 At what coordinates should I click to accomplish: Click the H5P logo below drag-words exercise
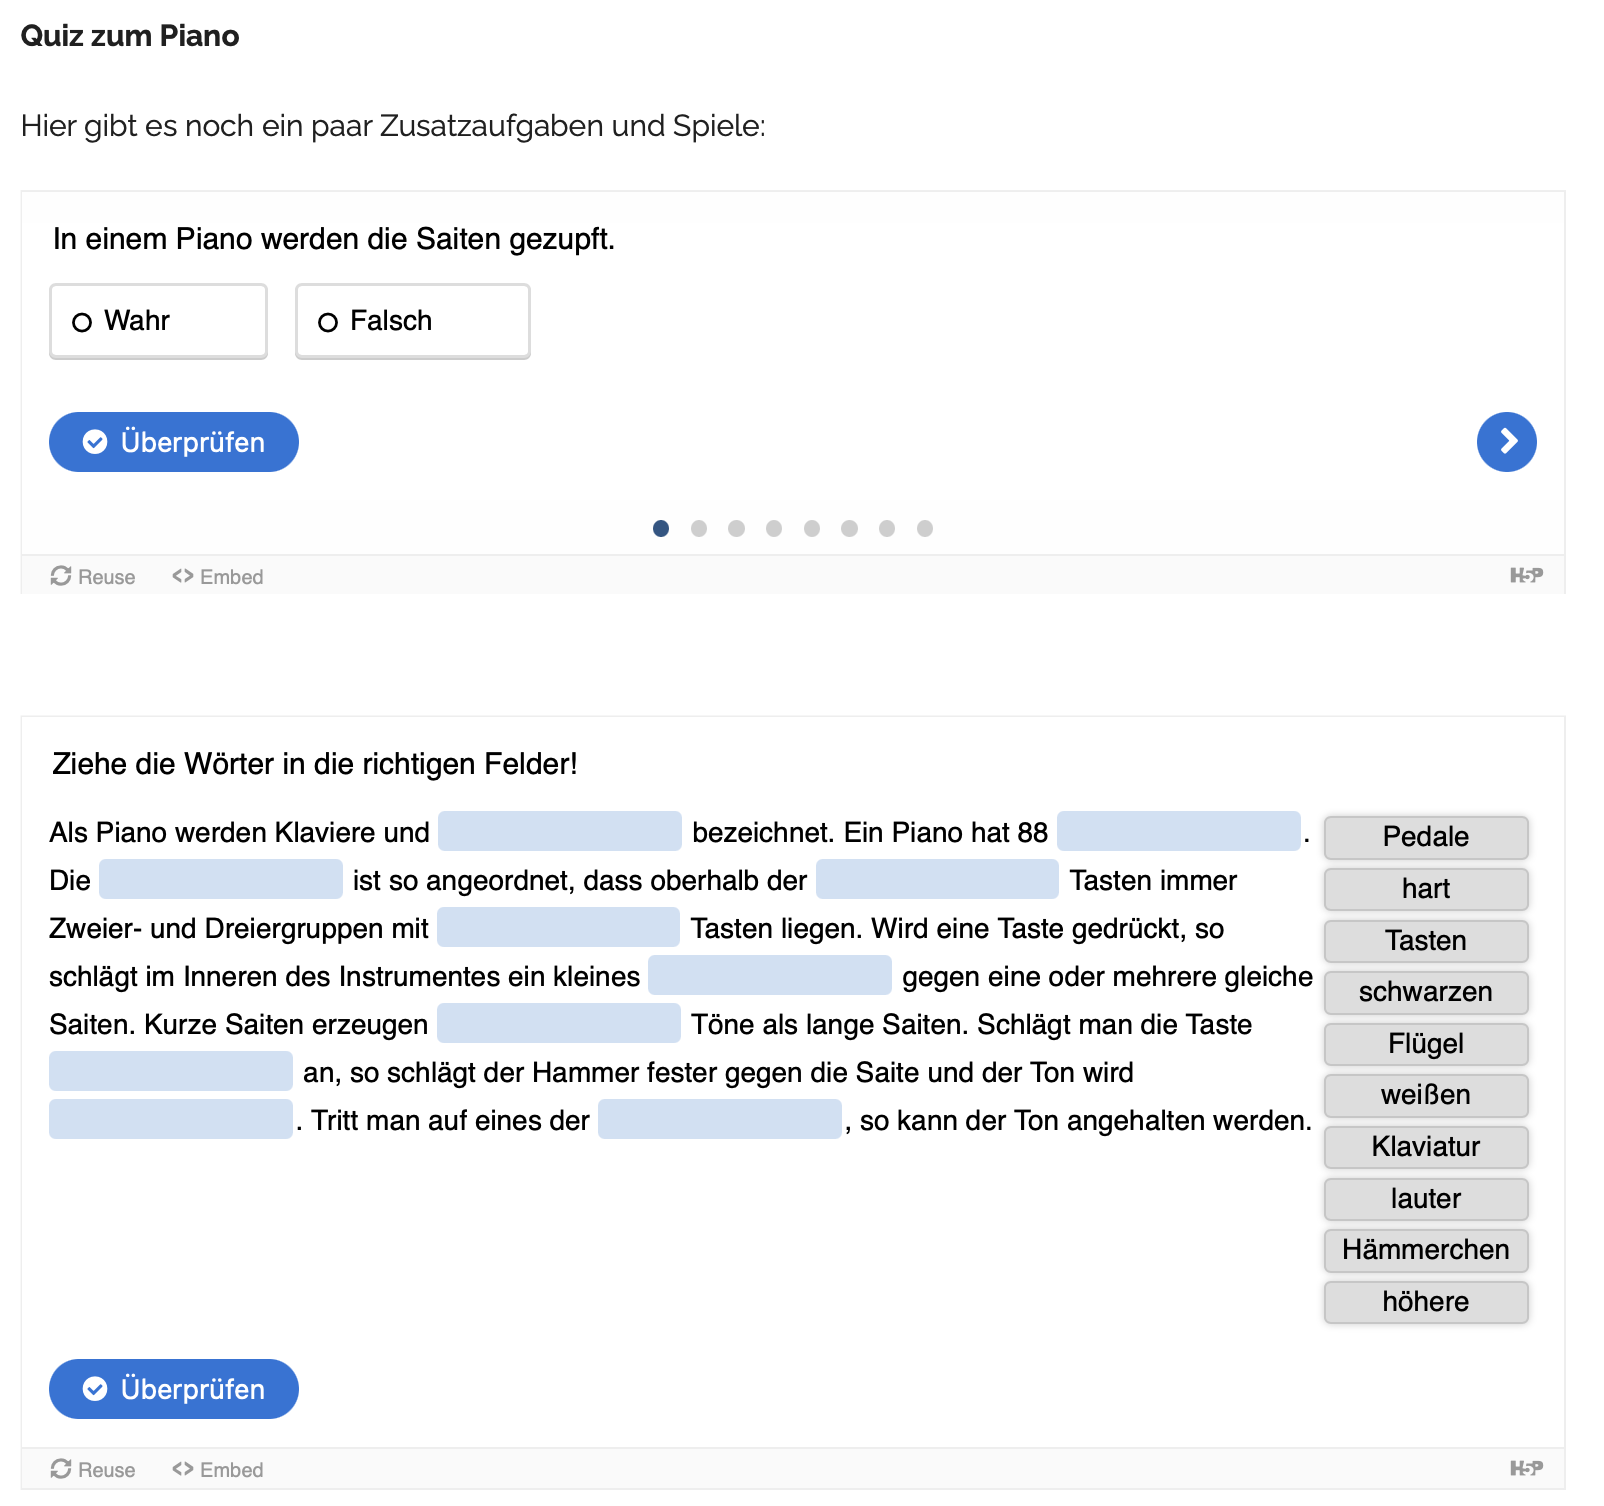click(x=1526, y=1468)
